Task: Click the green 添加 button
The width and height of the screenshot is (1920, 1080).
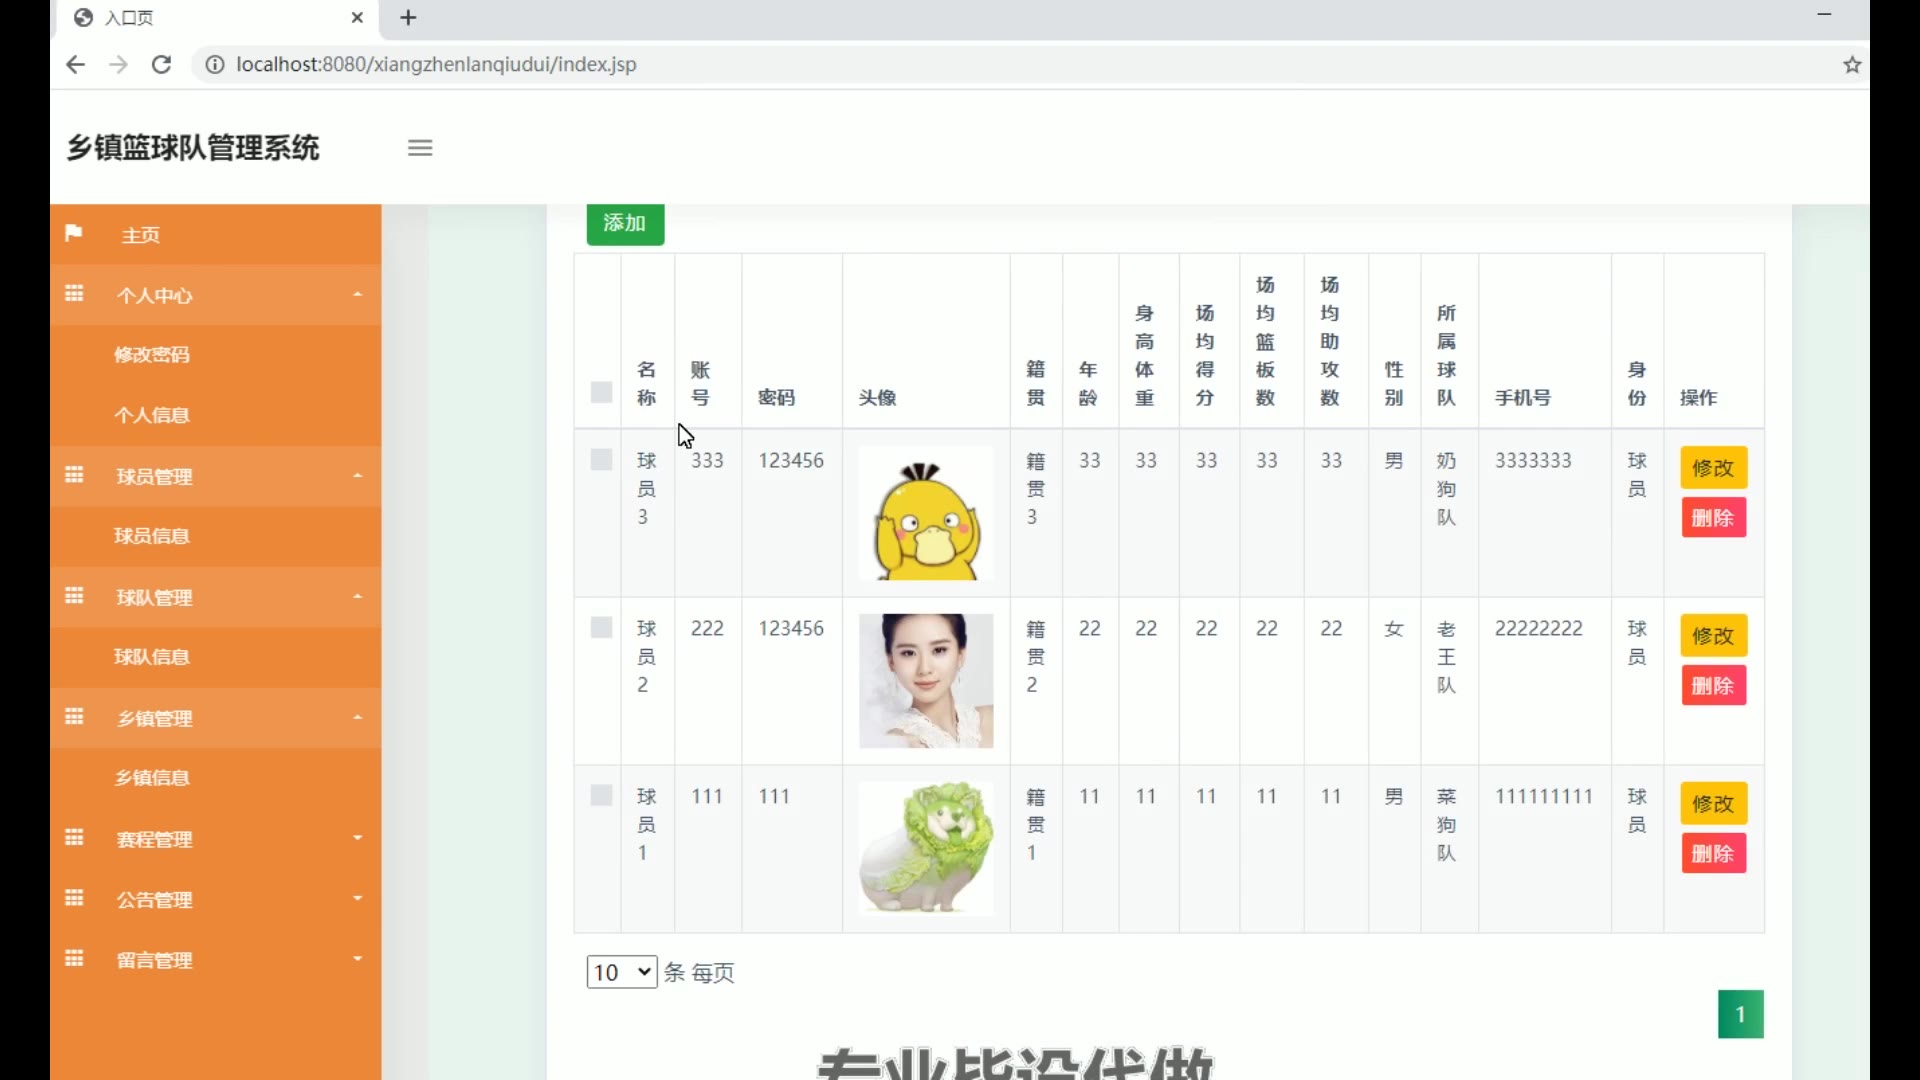Action: [x=625, y=223]
